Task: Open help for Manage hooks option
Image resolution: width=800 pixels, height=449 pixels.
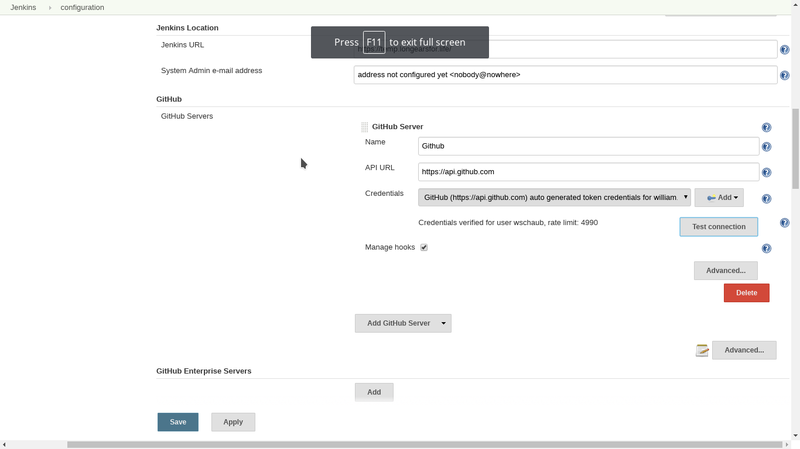Action: tap(766, 248)
